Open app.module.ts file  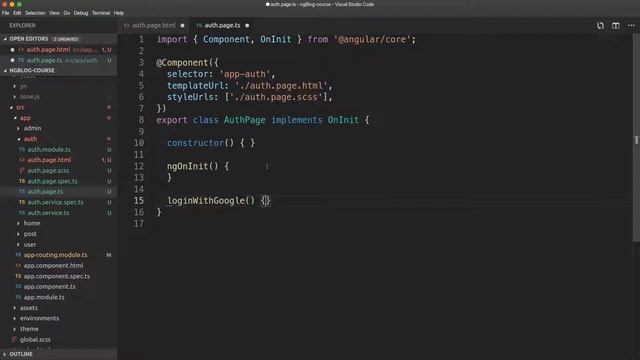(58, 297)
